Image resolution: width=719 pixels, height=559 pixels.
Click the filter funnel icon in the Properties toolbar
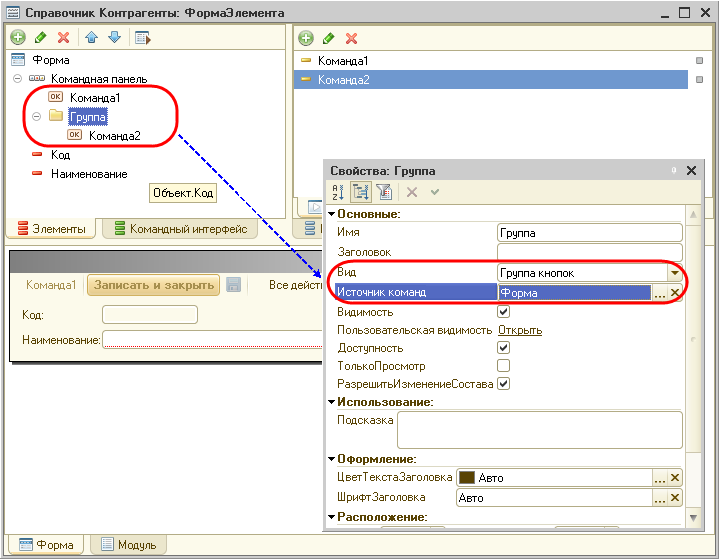pyautogui.click(x=383, y=192)
